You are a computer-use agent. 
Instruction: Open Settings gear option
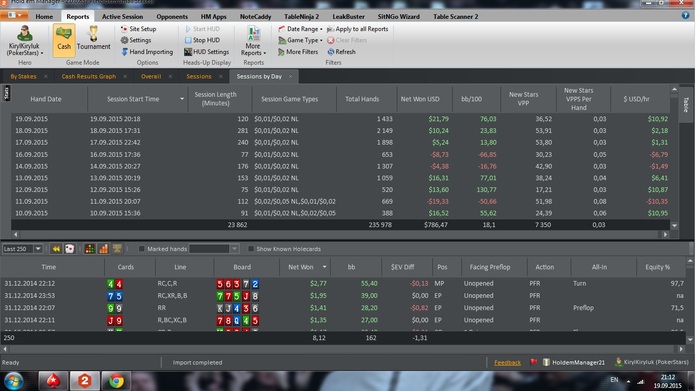(x=135, y=40)
